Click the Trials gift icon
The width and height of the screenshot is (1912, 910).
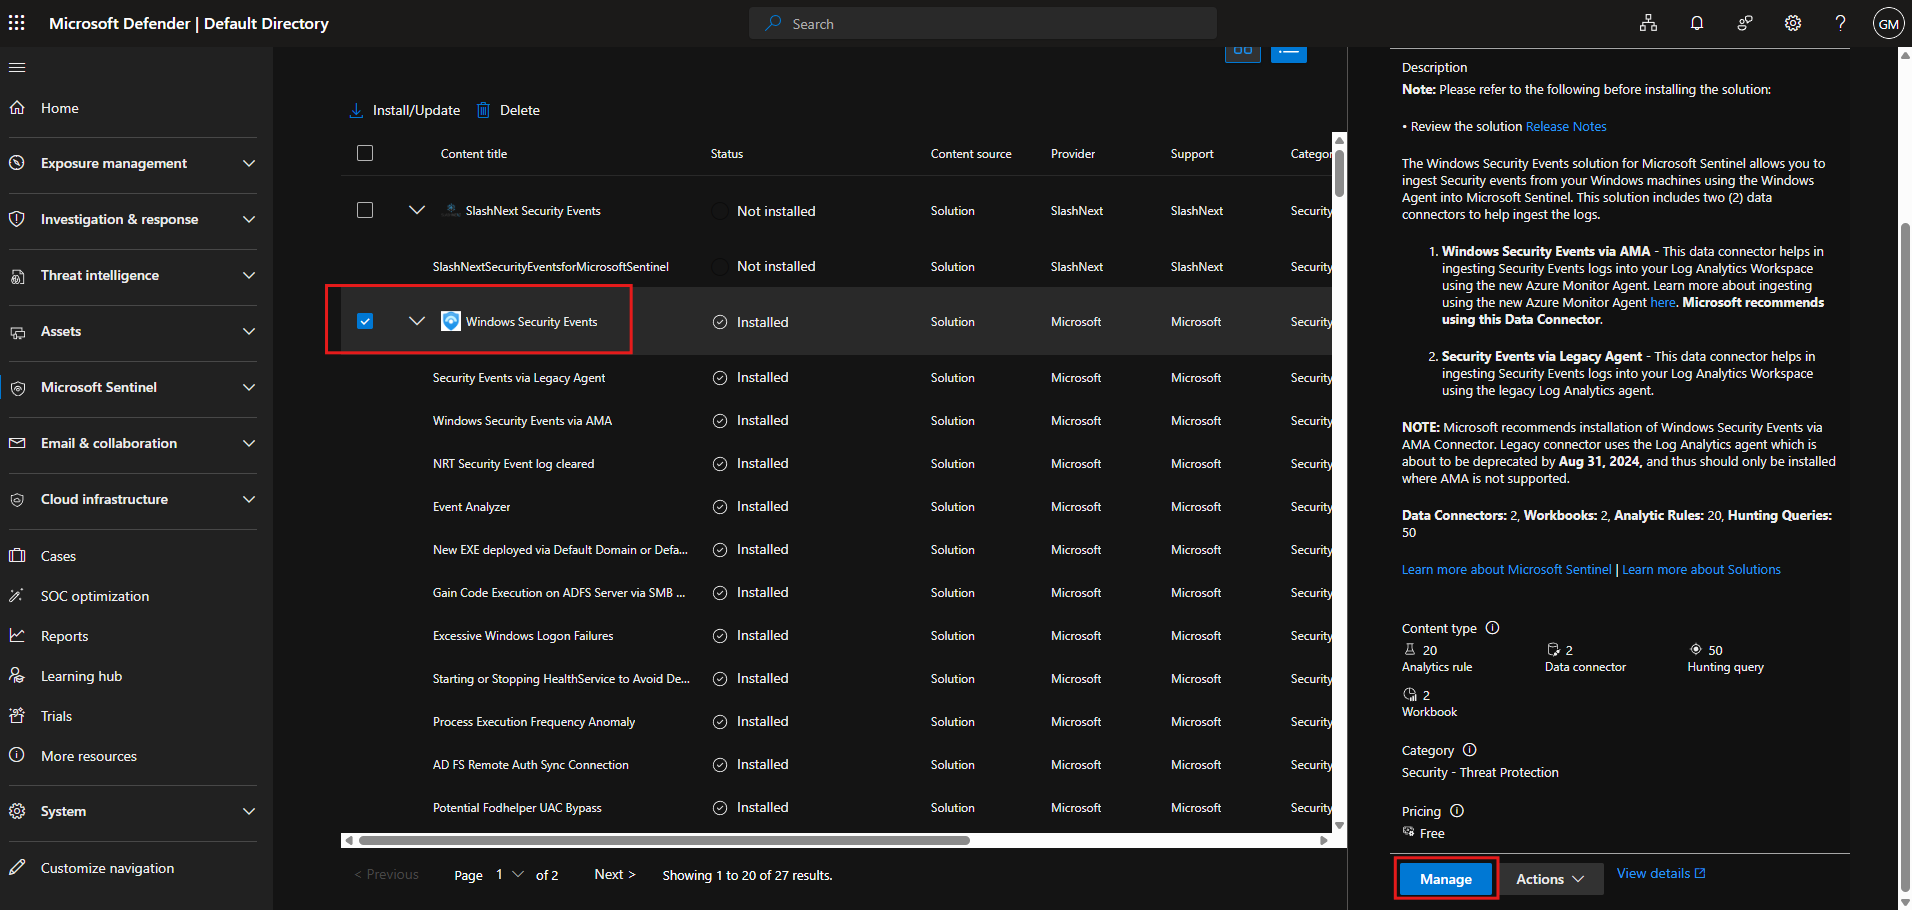[x=17, y=715]
